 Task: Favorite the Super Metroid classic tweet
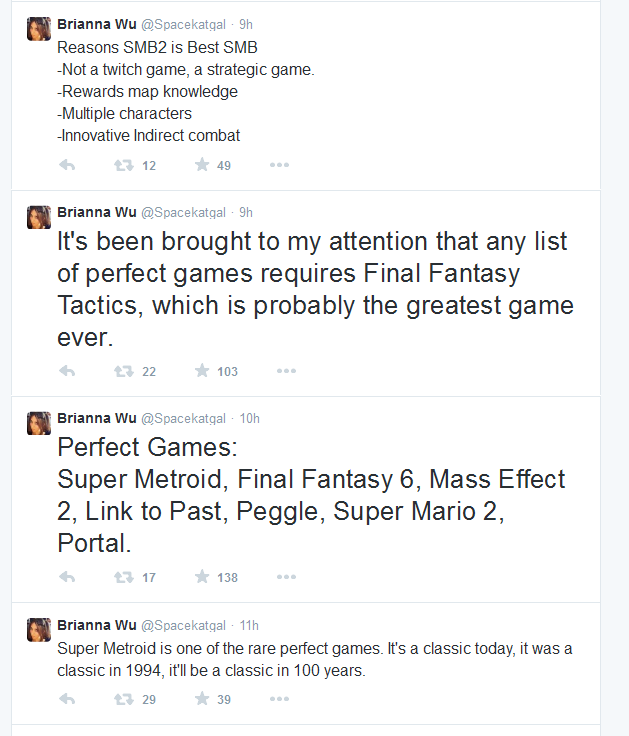202,699
